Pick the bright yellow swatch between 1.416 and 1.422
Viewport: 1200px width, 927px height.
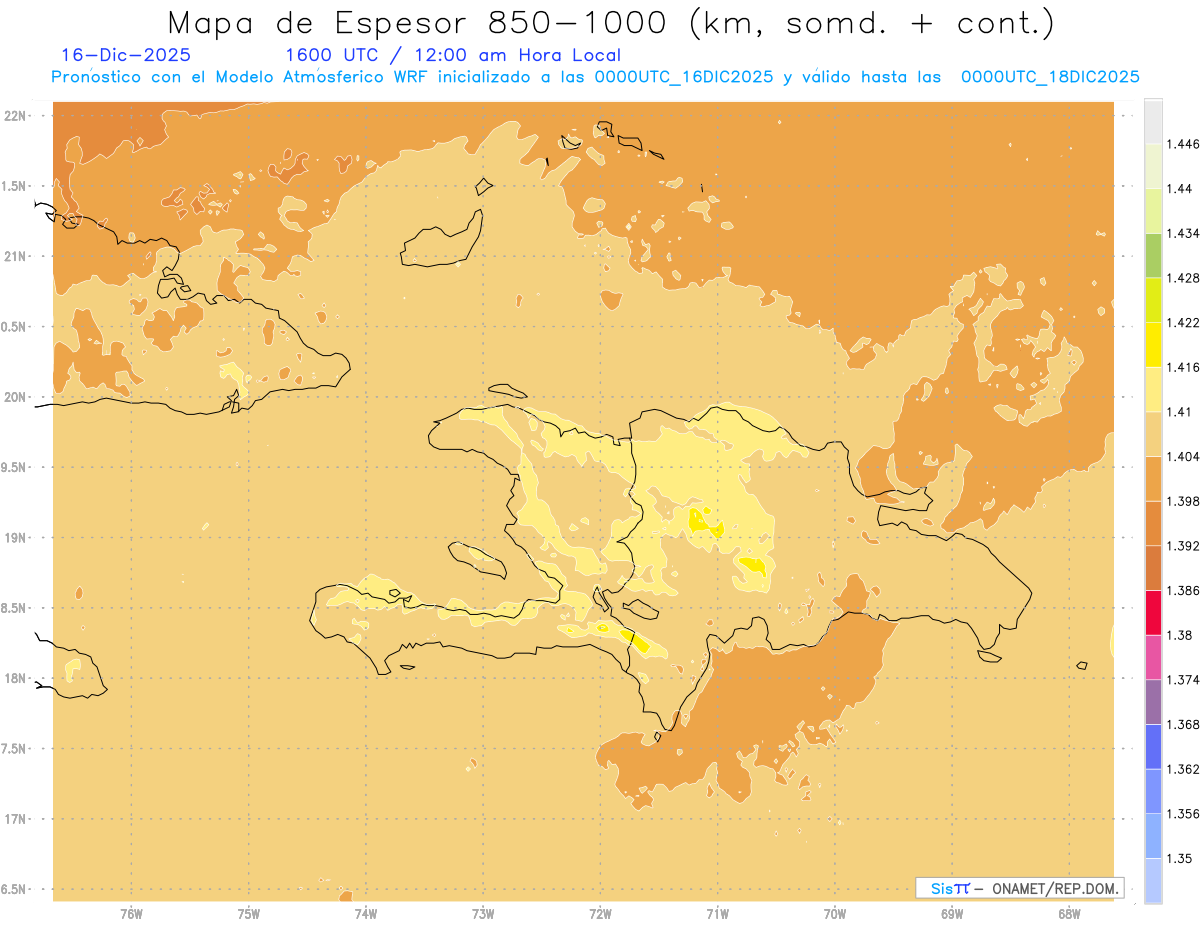(1153, 344)
